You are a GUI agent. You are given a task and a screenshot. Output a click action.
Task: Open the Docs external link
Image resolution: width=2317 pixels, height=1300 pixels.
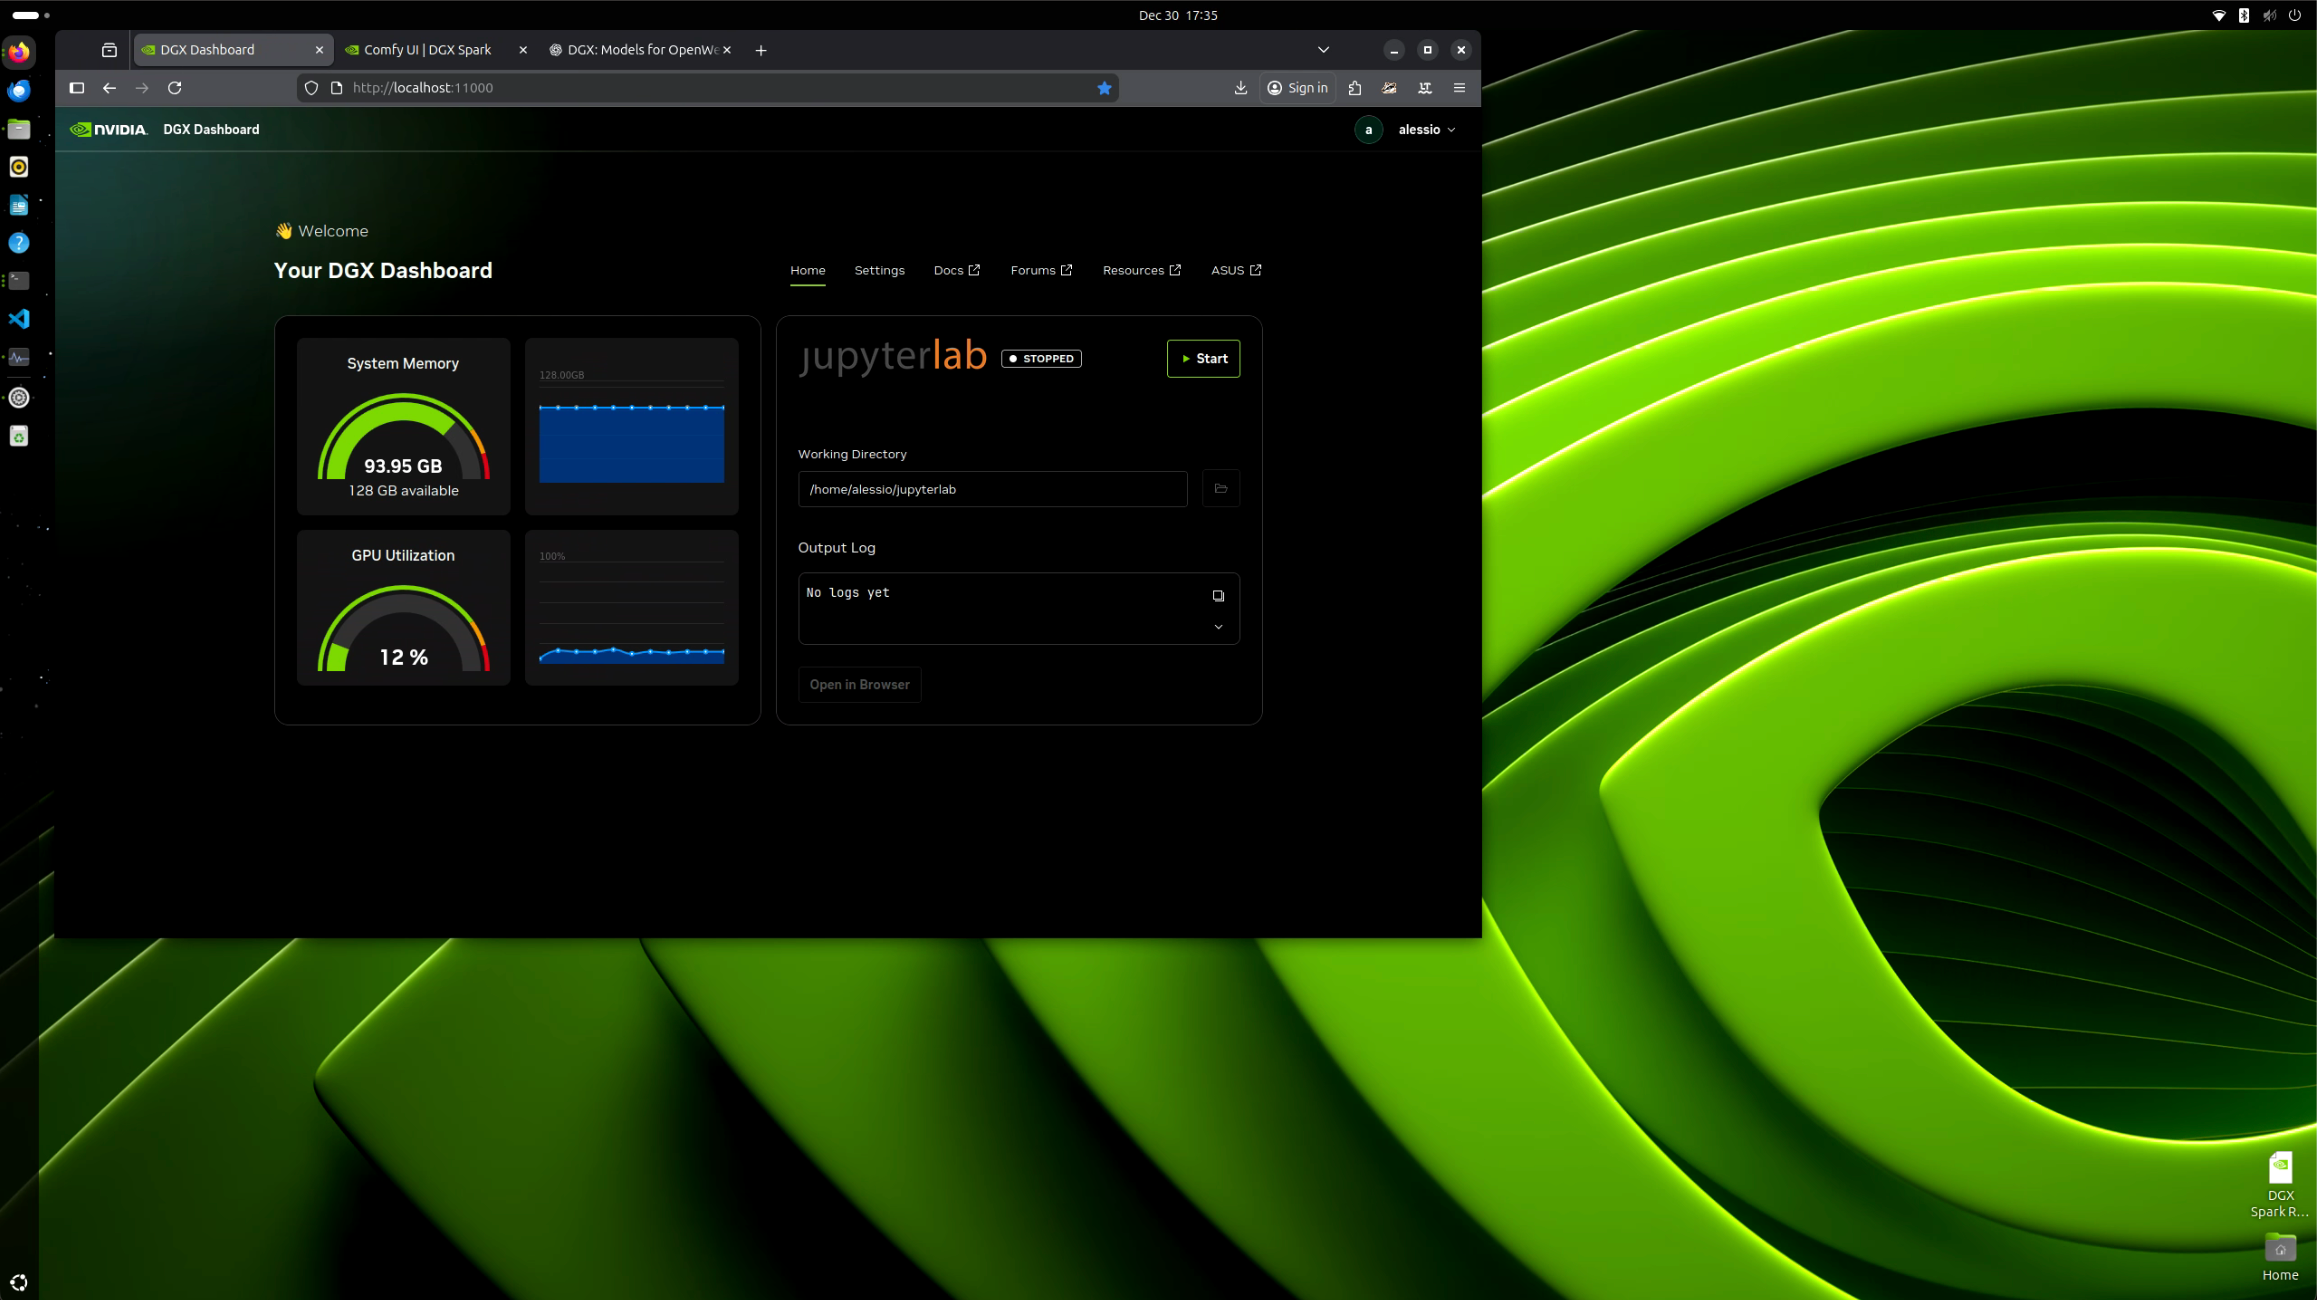(x=956, y=270)
